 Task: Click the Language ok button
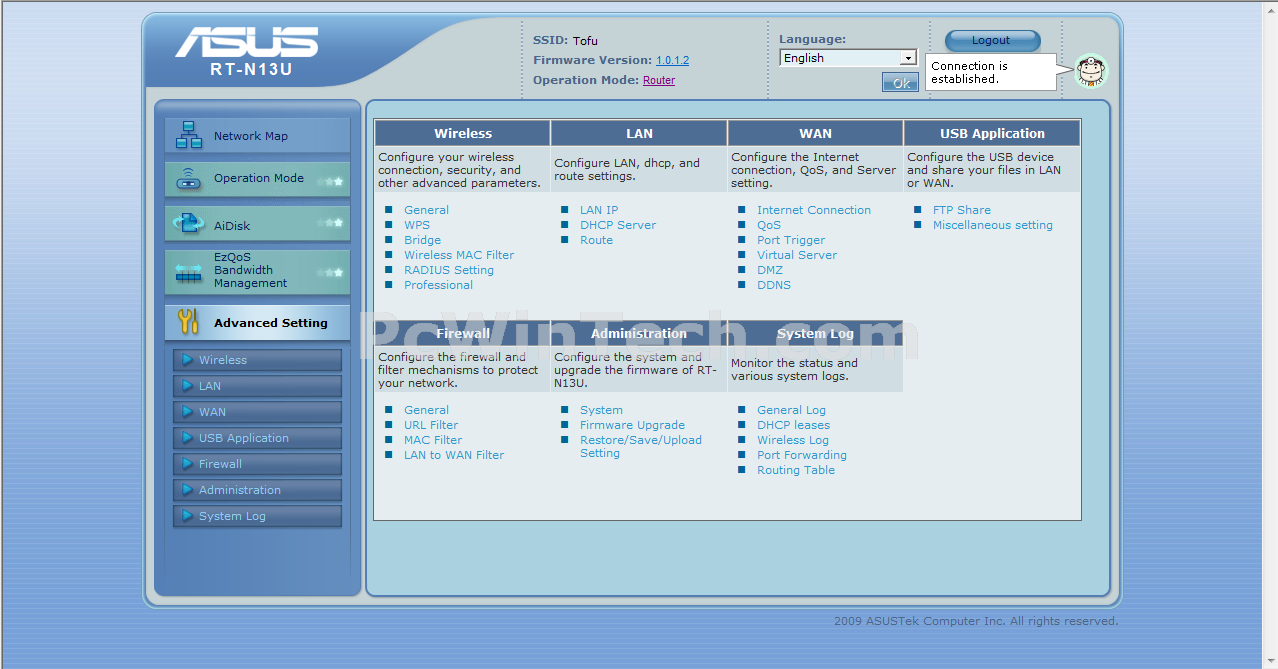coord(900,83)
